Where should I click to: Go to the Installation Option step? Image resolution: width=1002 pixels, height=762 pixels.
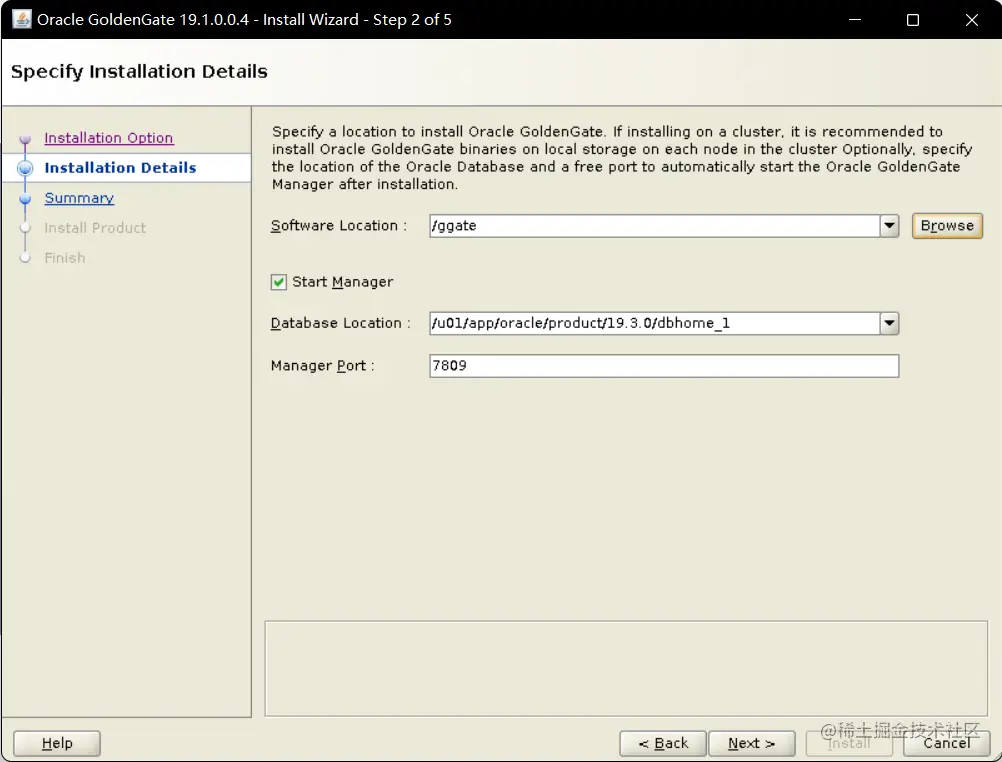pos(109,137)
